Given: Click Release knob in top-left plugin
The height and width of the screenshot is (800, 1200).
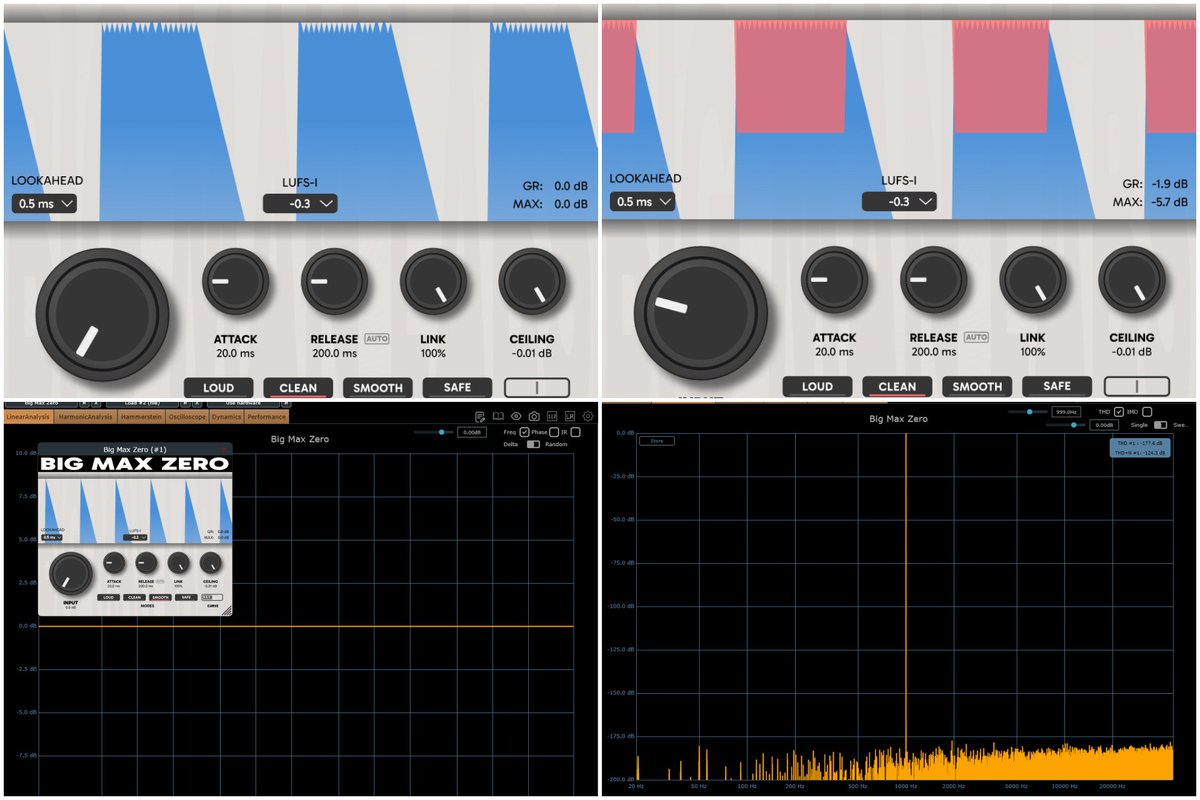Looking at the screenshot, I should (335, 282).
